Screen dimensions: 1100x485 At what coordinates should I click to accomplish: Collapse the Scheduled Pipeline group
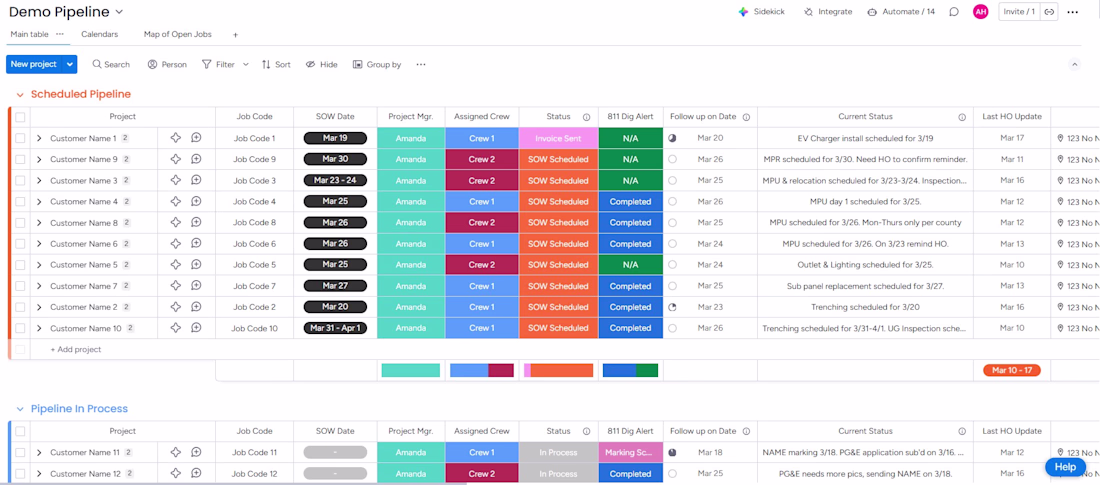[20, 95]
